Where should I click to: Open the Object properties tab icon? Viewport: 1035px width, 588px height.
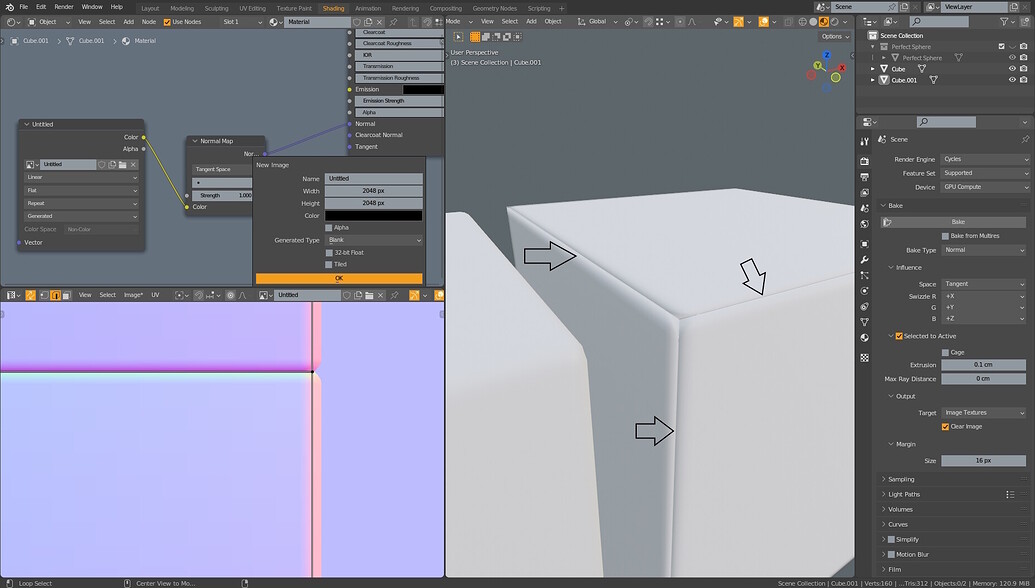pyautogui.click(x=865, y=244)
